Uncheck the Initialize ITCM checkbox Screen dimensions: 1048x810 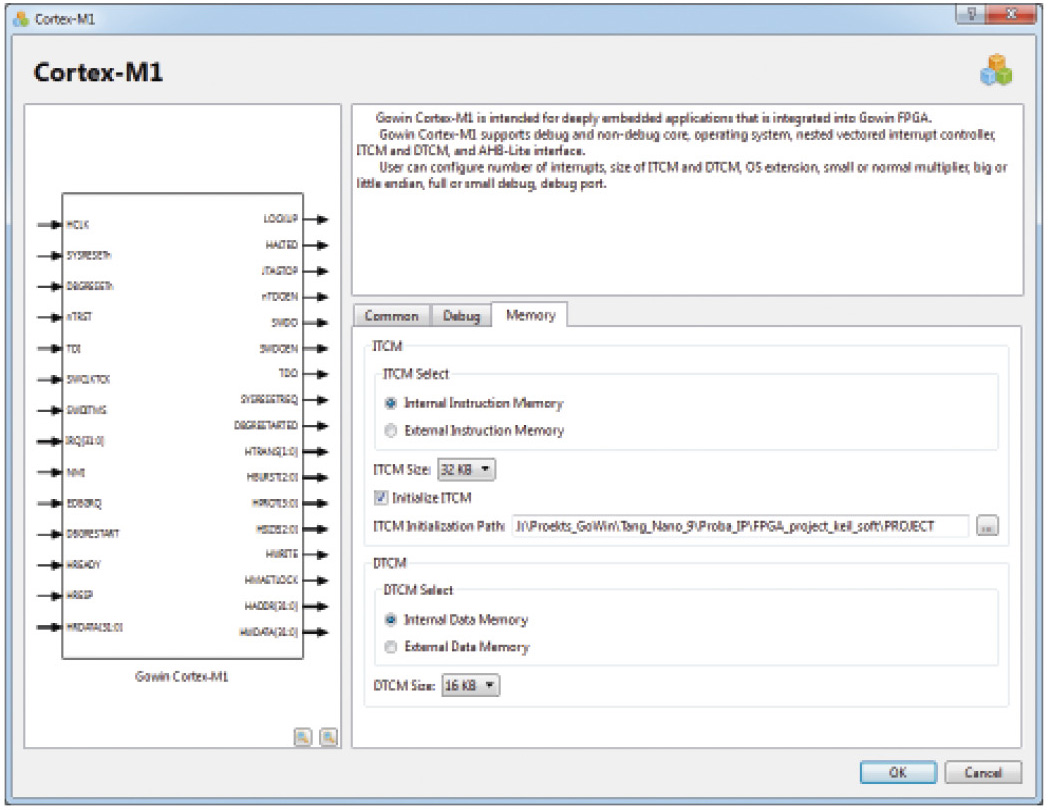click(378, 497)
